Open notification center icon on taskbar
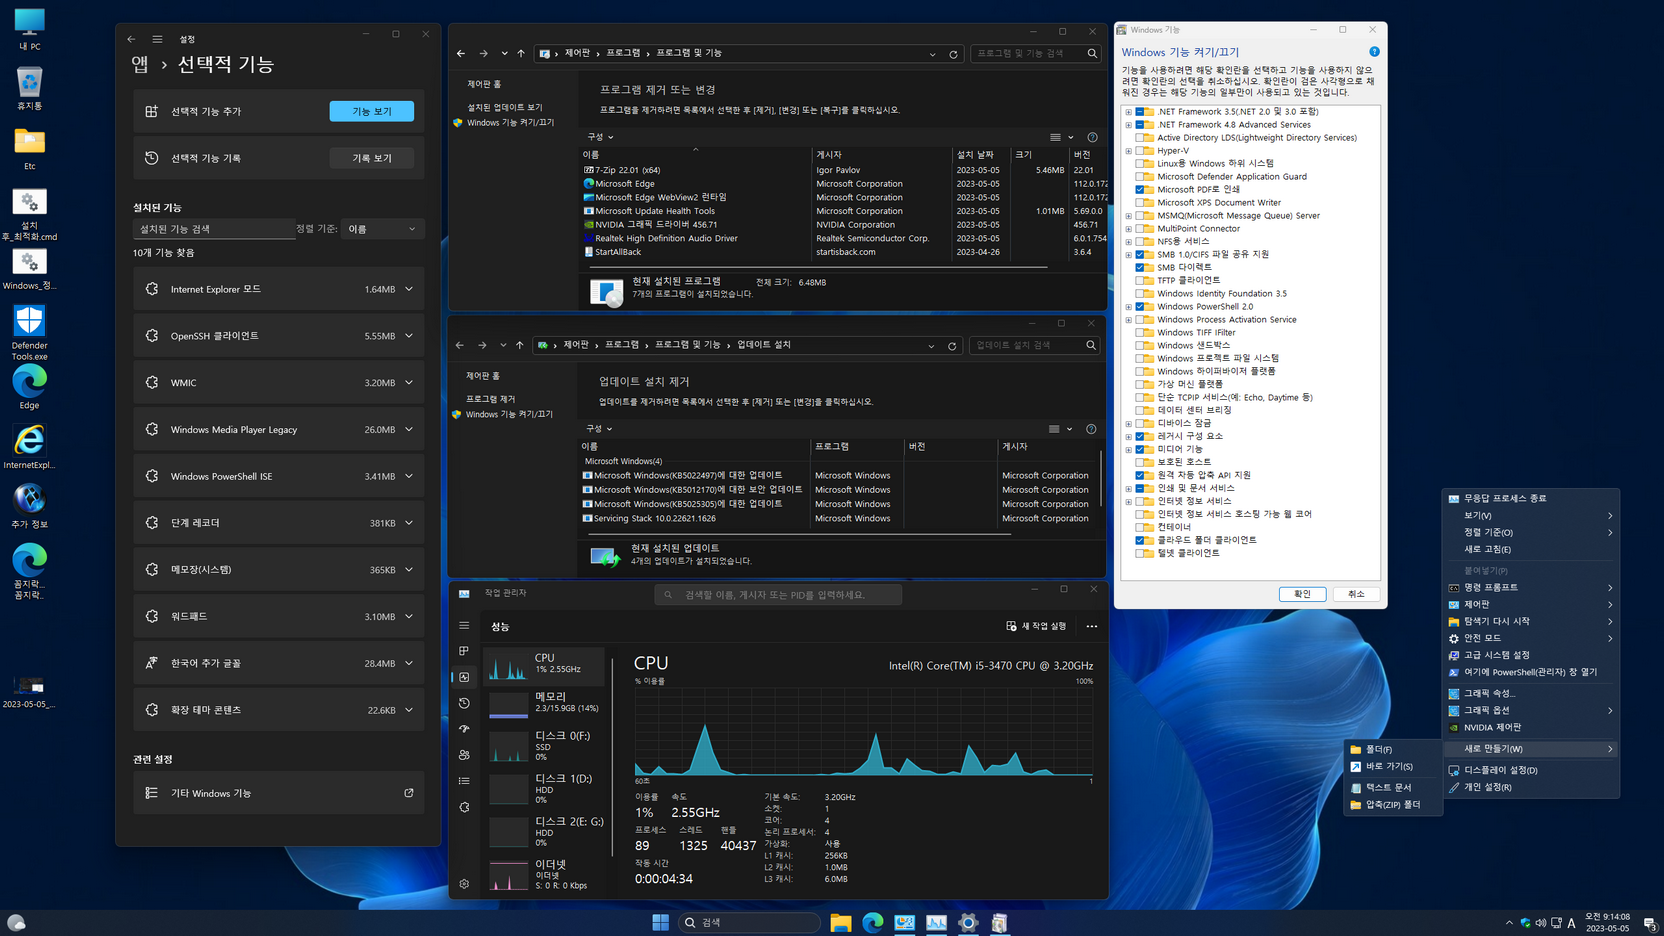This screenshot has width=1664, height=936. tap(1650, 923)
